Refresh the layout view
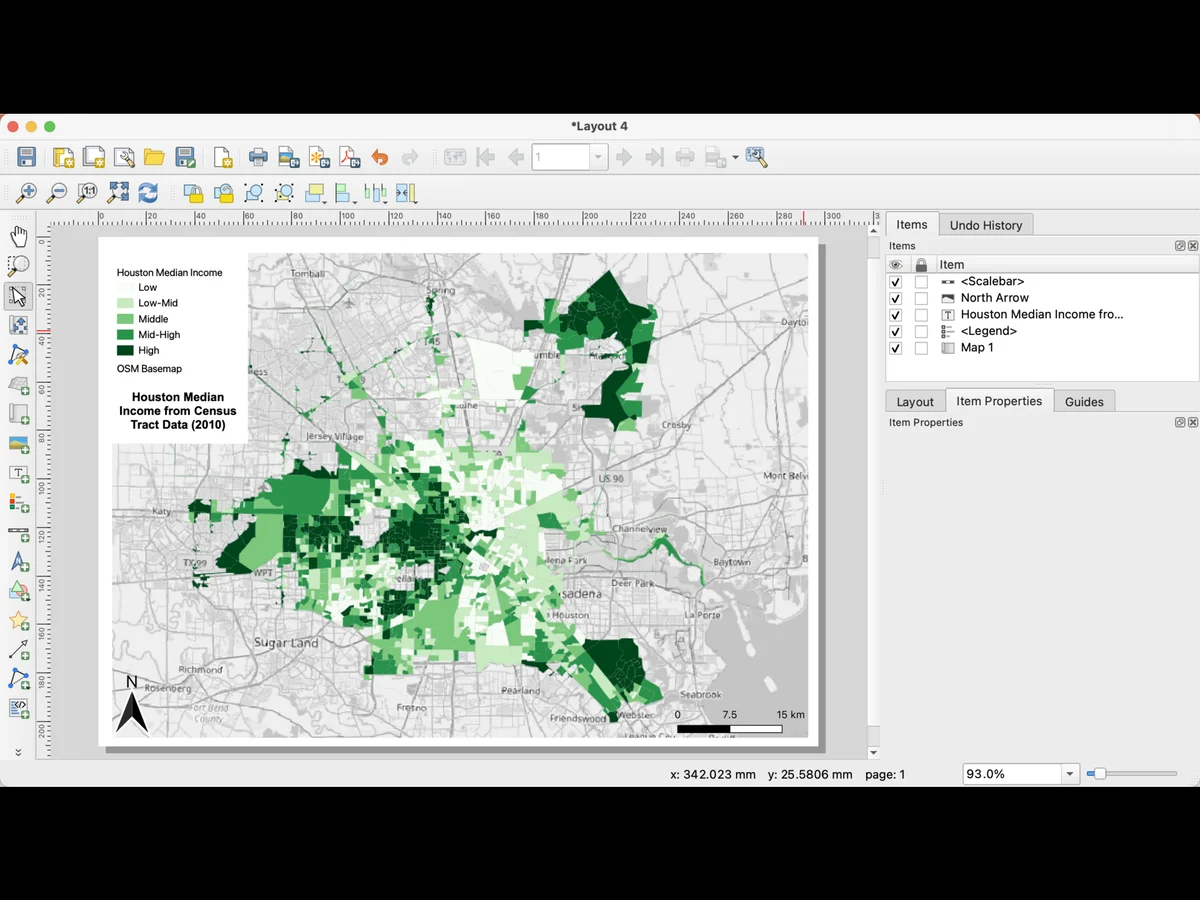This screenshot has height=900, width=1200. [x=148, y=193]
